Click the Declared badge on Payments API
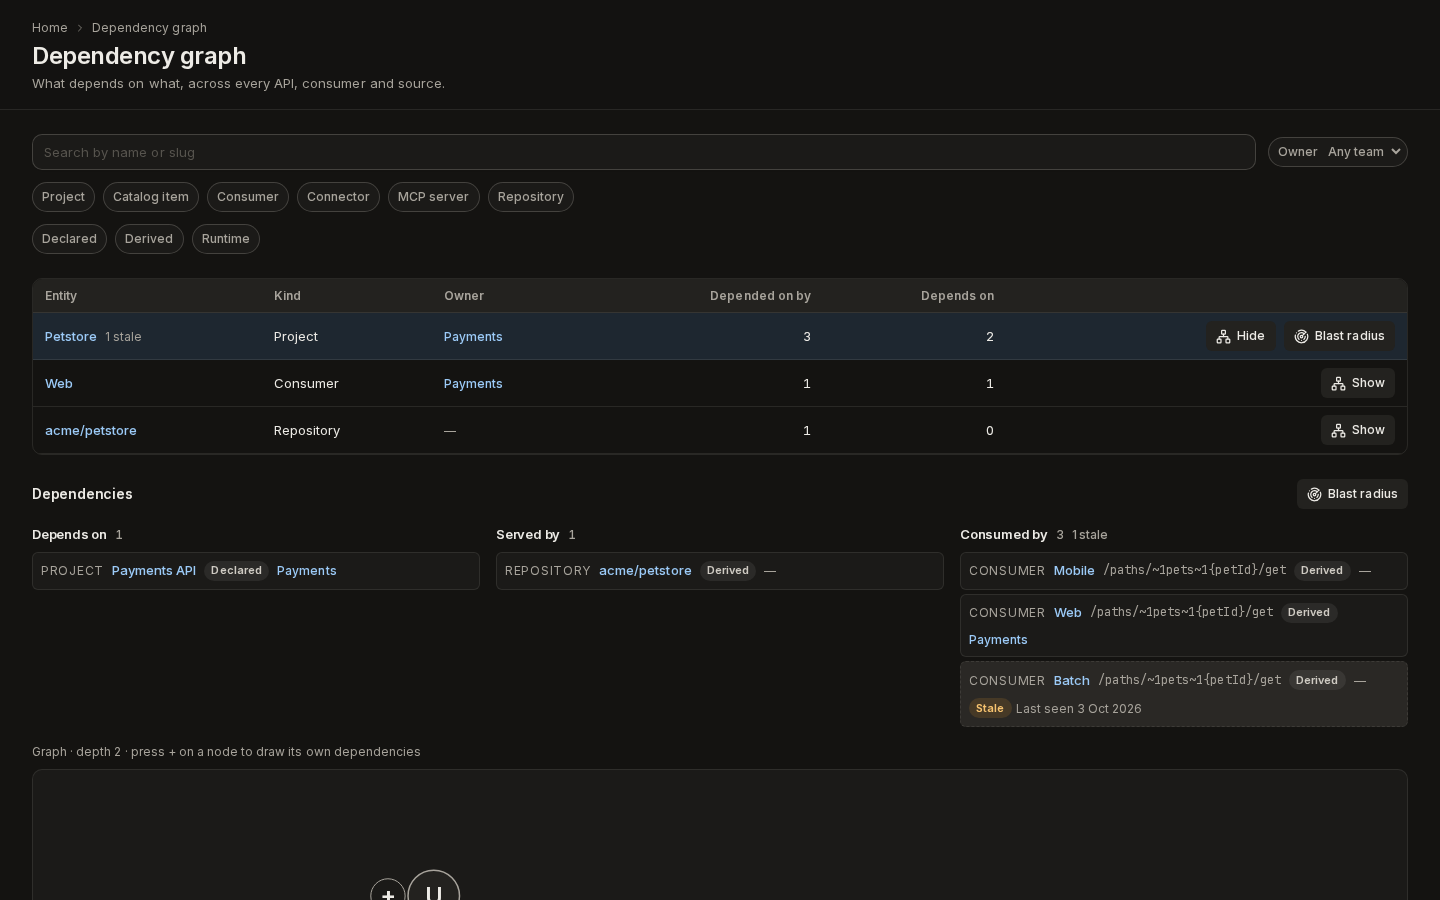1440x900 pixels. [x=236, y=571]
